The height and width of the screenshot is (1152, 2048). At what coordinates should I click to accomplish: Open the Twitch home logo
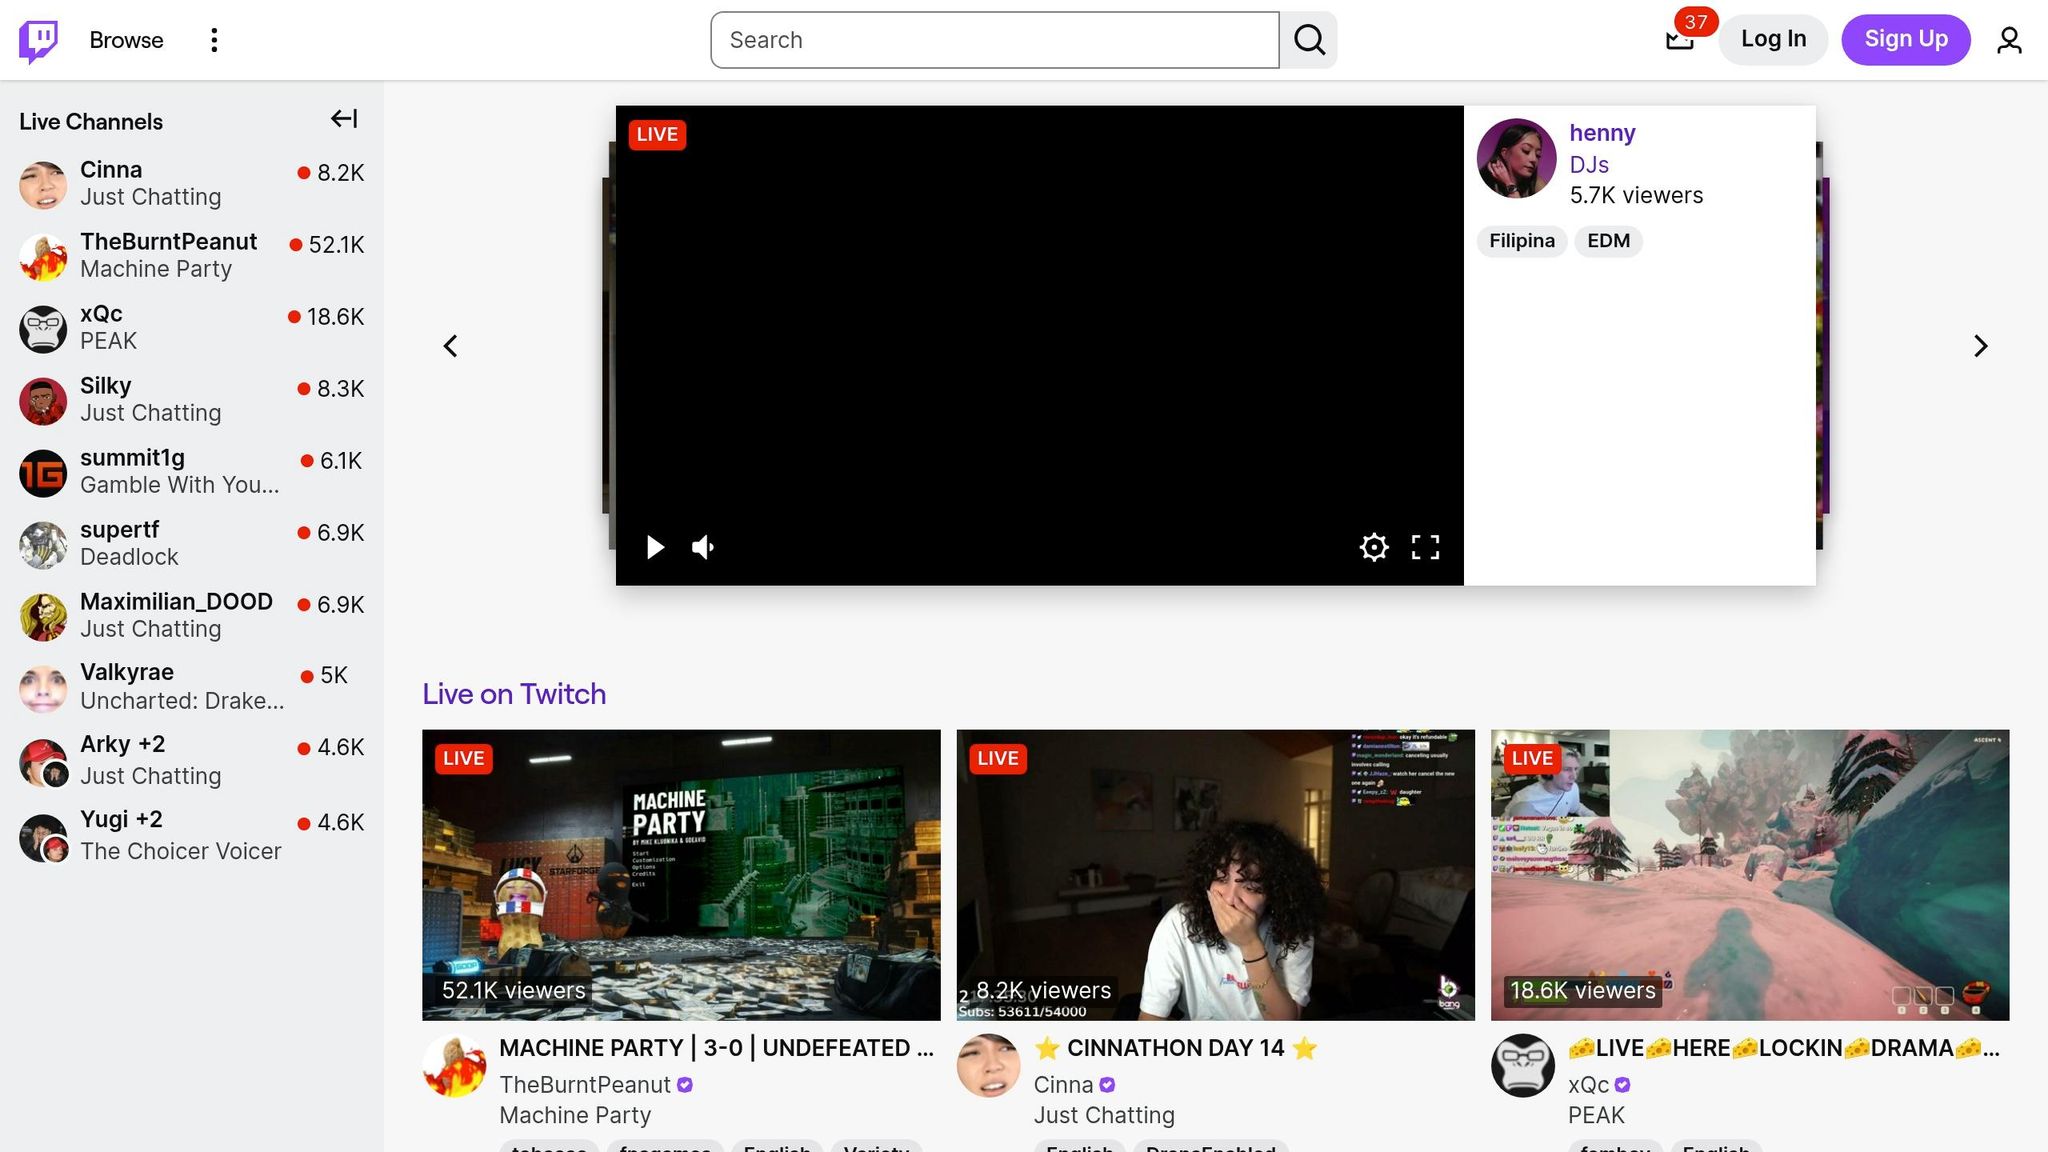click(x=39, y=40)
